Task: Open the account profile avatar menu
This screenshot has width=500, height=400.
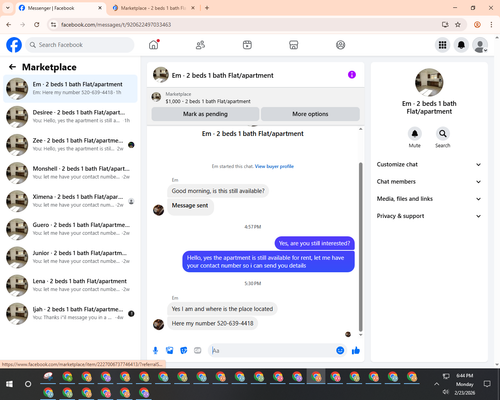Action: coord(480,45)
